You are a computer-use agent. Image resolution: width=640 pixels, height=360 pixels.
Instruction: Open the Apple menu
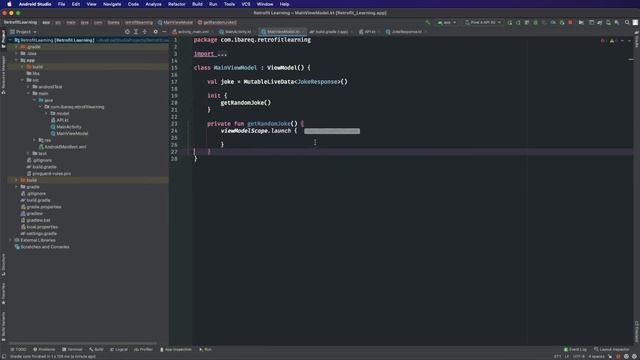pos(9,4)
